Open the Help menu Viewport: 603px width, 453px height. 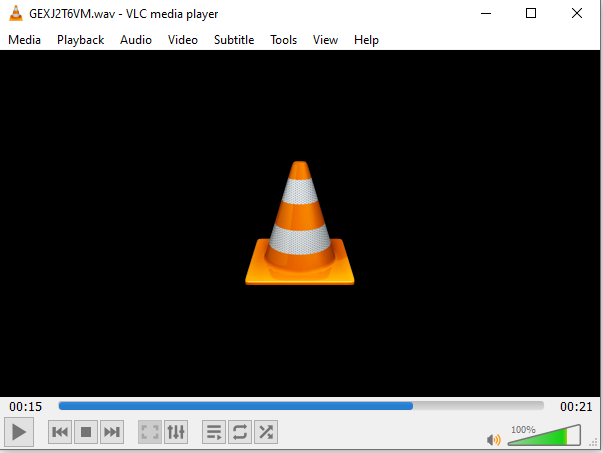pos(366,40)
